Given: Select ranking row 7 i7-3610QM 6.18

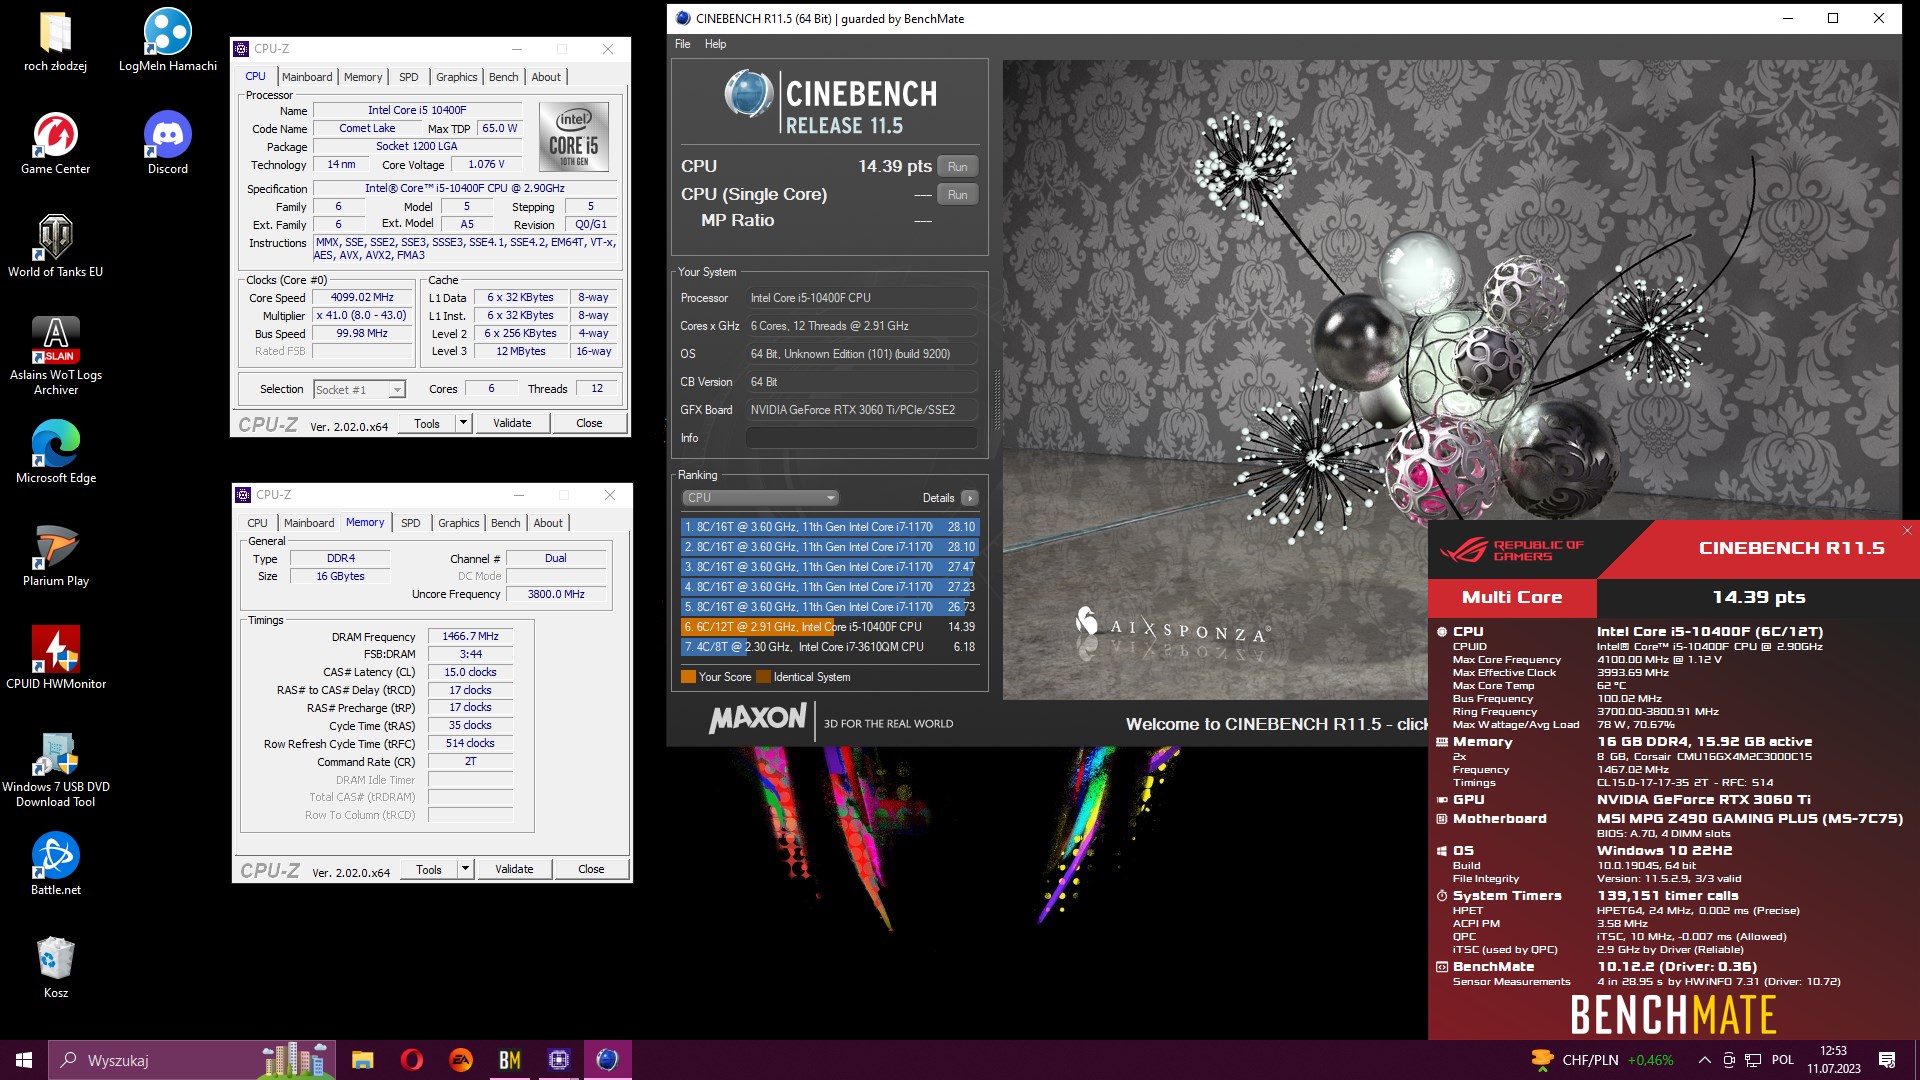Looking at the screenshot, I should 829,647.
